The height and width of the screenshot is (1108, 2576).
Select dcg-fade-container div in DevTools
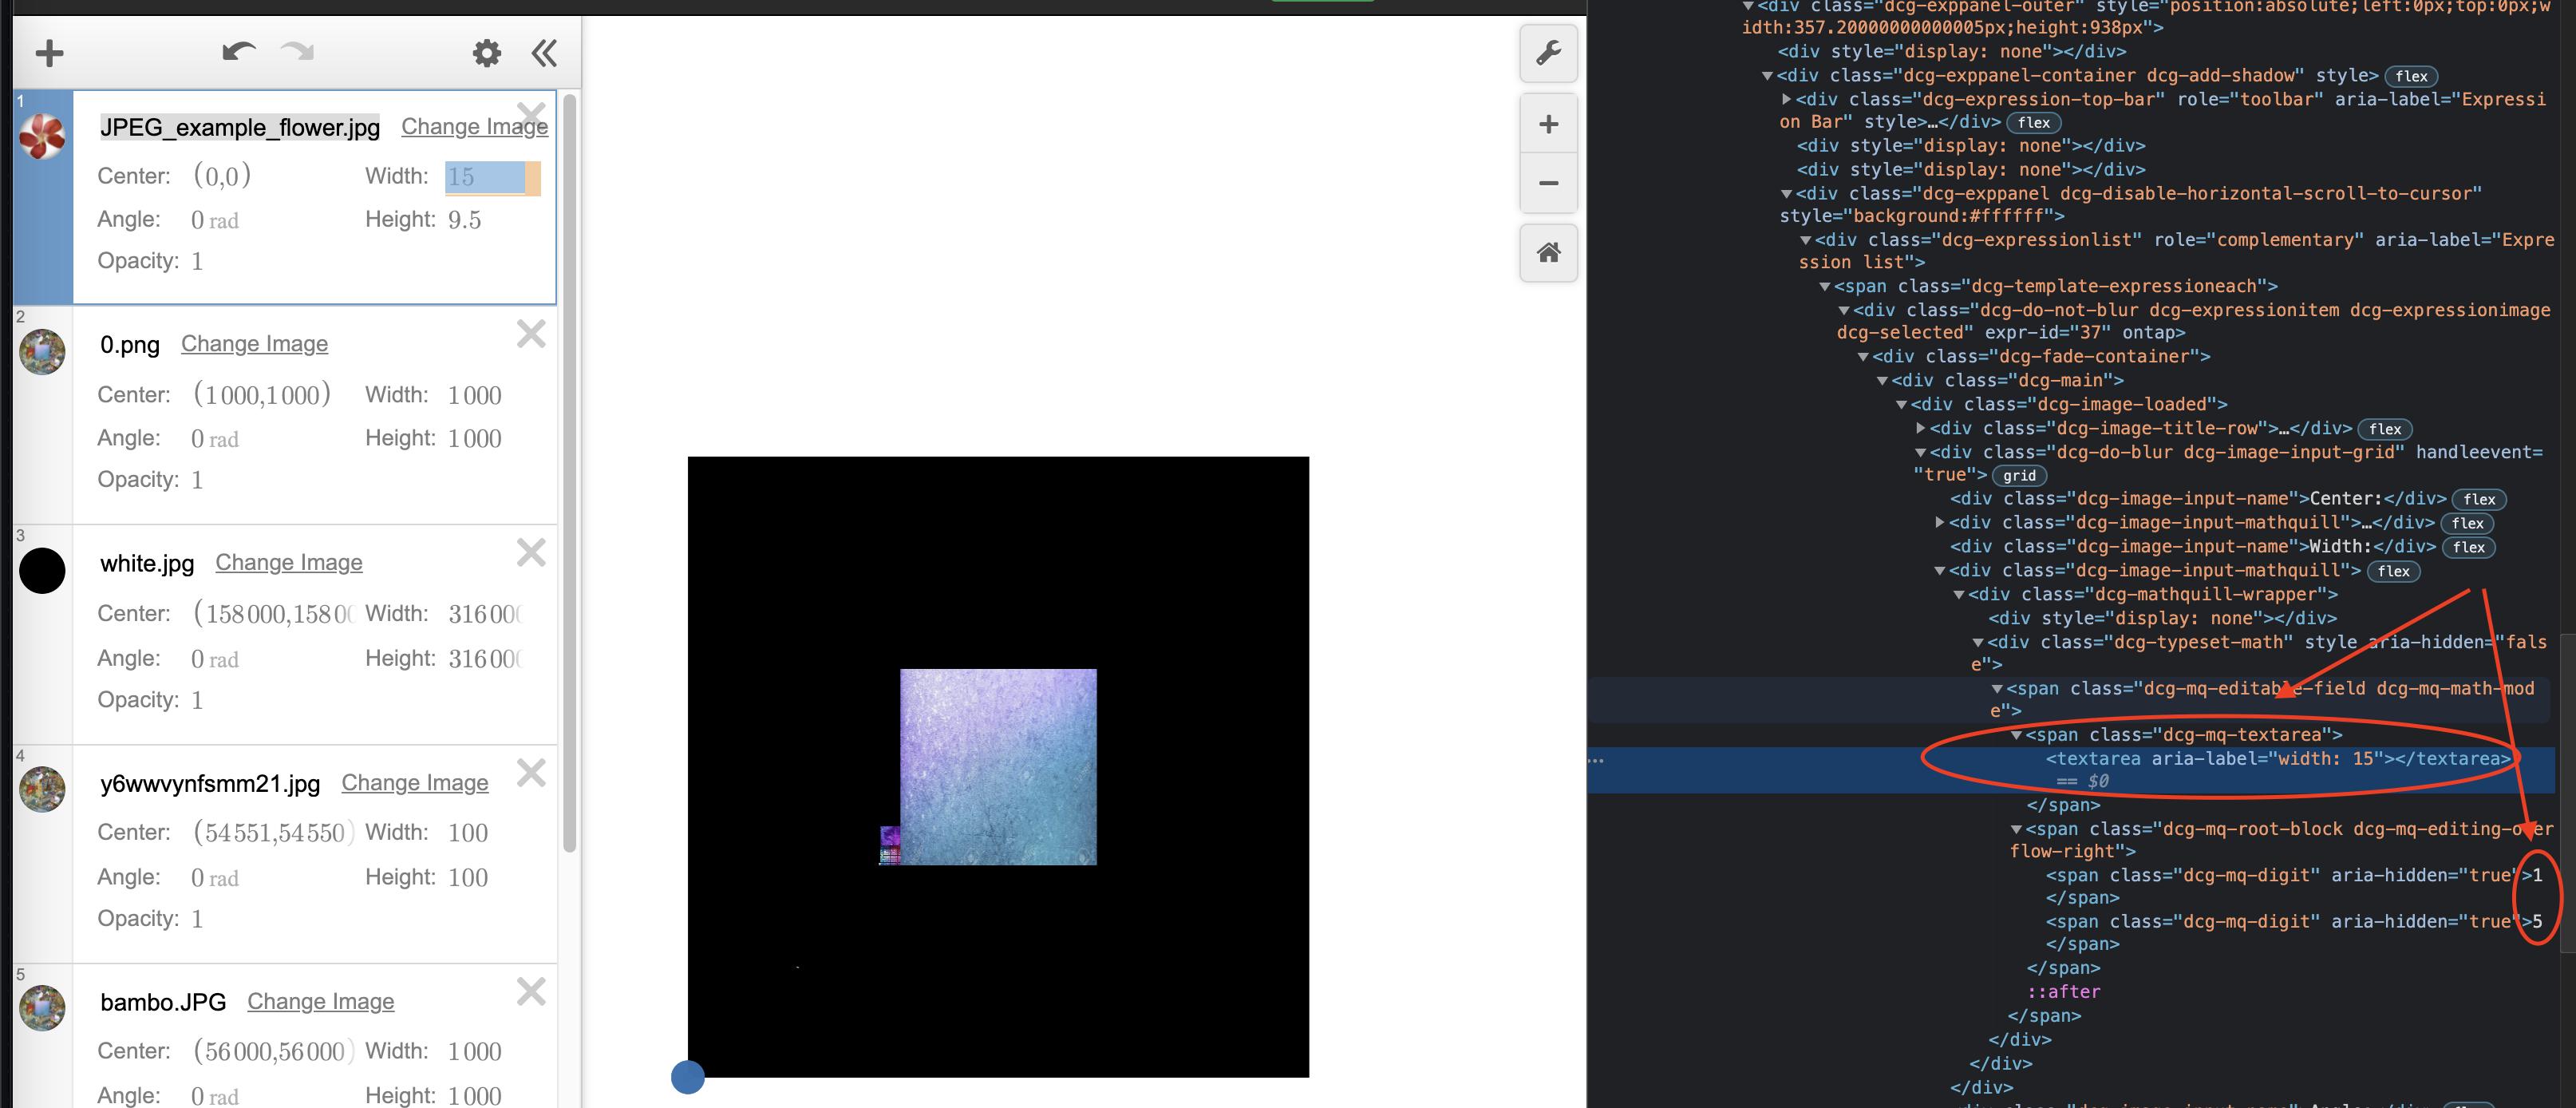click(x=2041, y=356)
